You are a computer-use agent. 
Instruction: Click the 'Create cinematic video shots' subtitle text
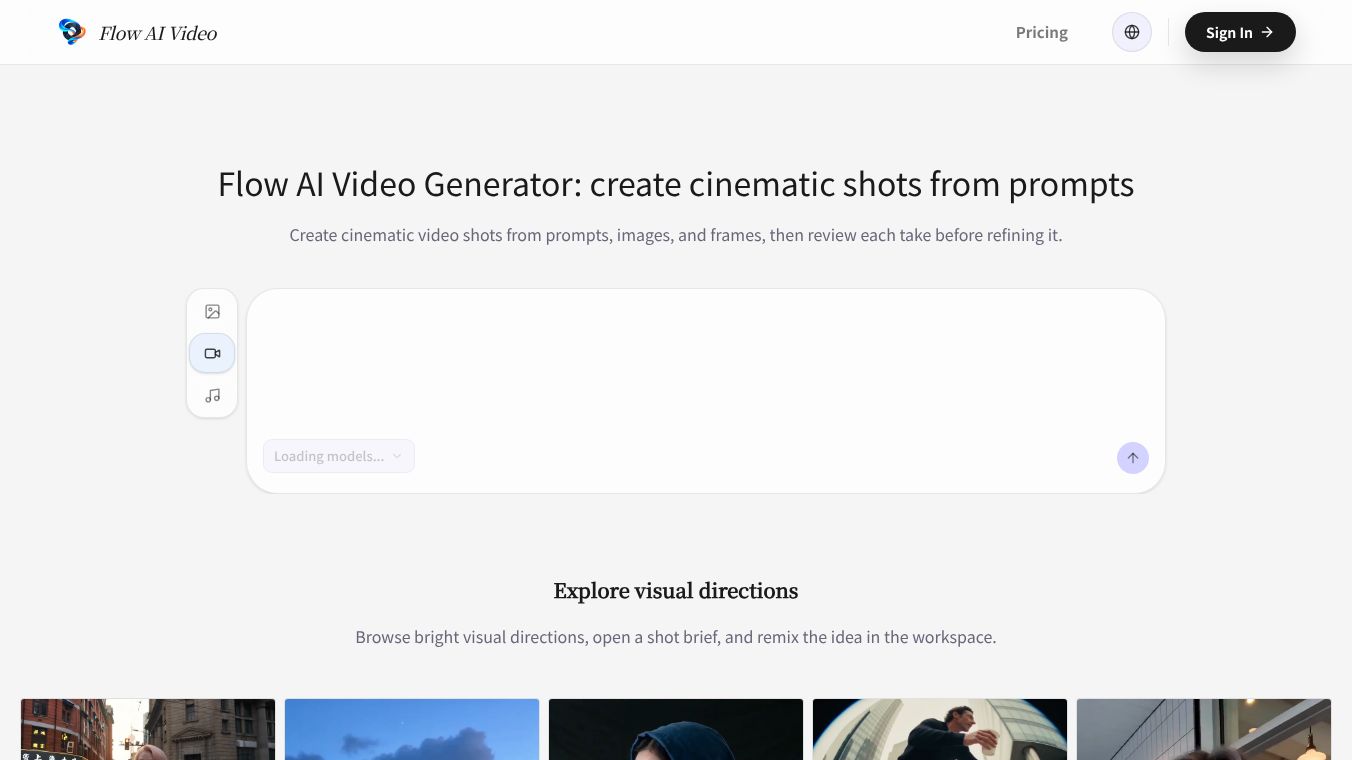pyautogui.click(x=676, y=235)
